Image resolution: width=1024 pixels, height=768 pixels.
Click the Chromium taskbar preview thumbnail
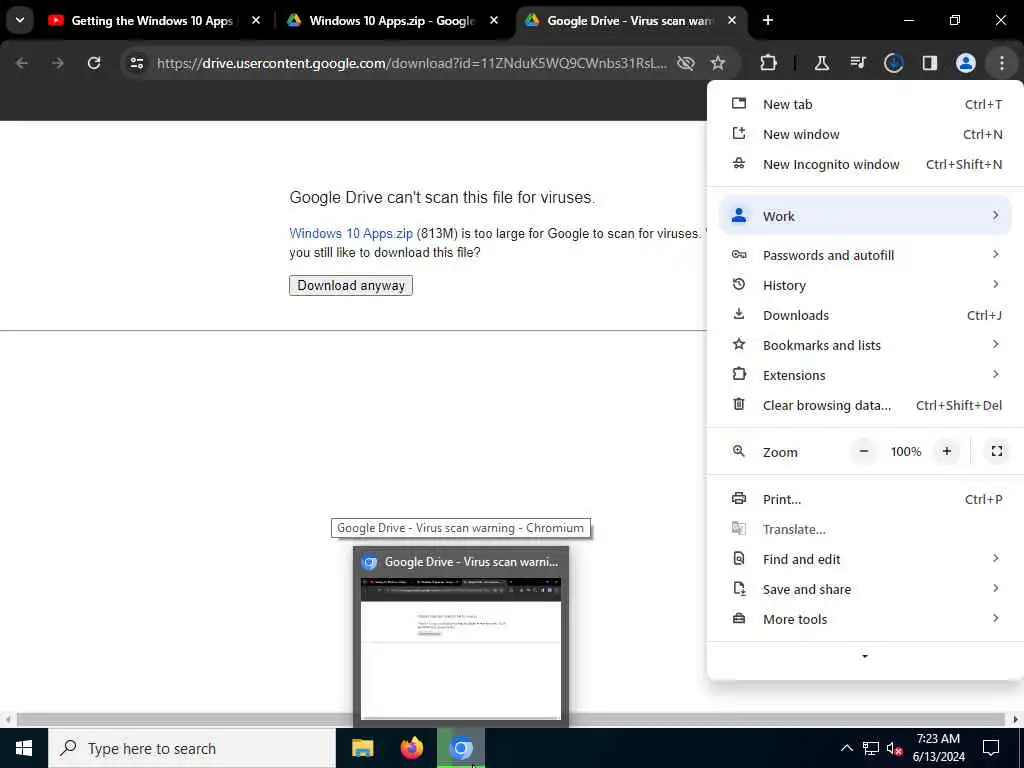pyautogui.click(x=461, y=648)
